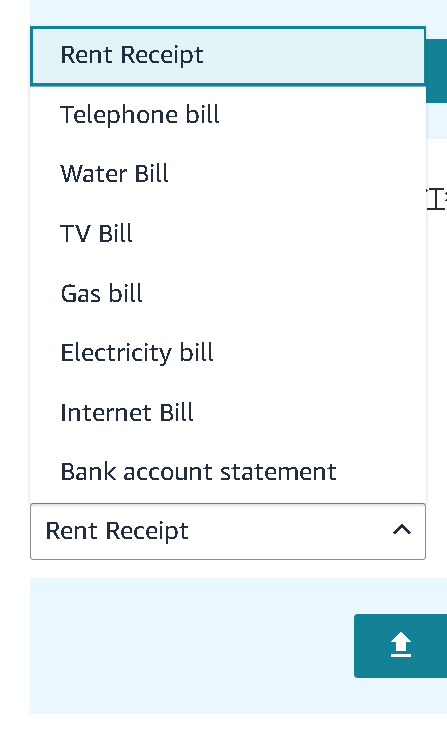This screenshot has height=731, width=447.
Task: Select the TV Bill option
Action: click(x=228, y=234)
